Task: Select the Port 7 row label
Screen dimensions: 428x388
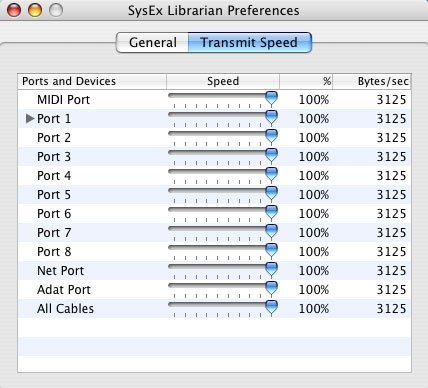Action: [54, 233]
